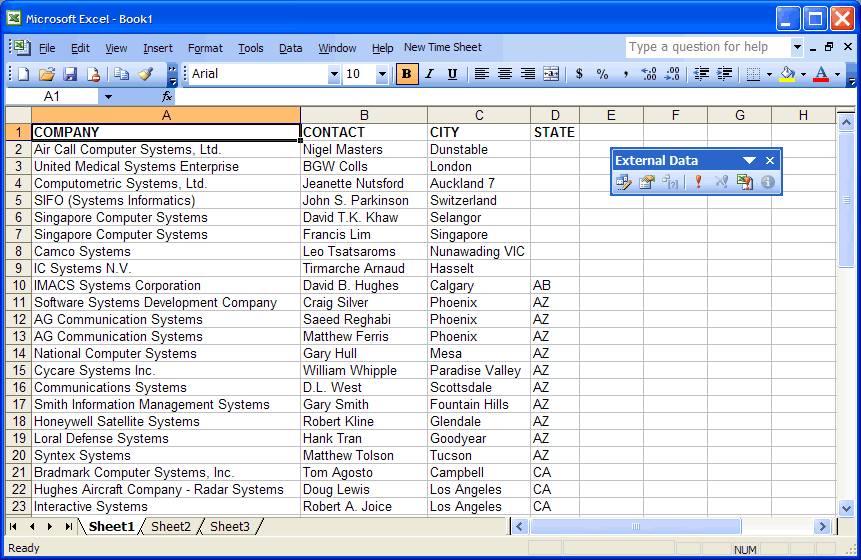Screen dimensions: 861x560
Task: Switch to the Sheet2 tab
Action: [171, 527]
